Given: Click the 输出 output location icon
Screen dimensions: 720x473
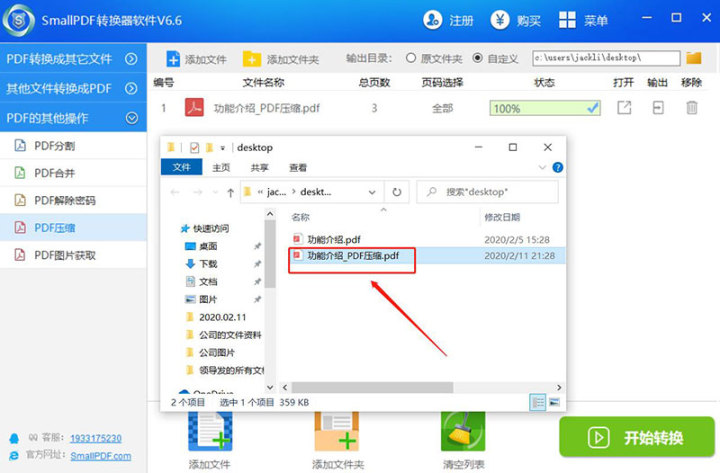Looking at the screenshot, I should pyautogui.click(x=658, y=108).
